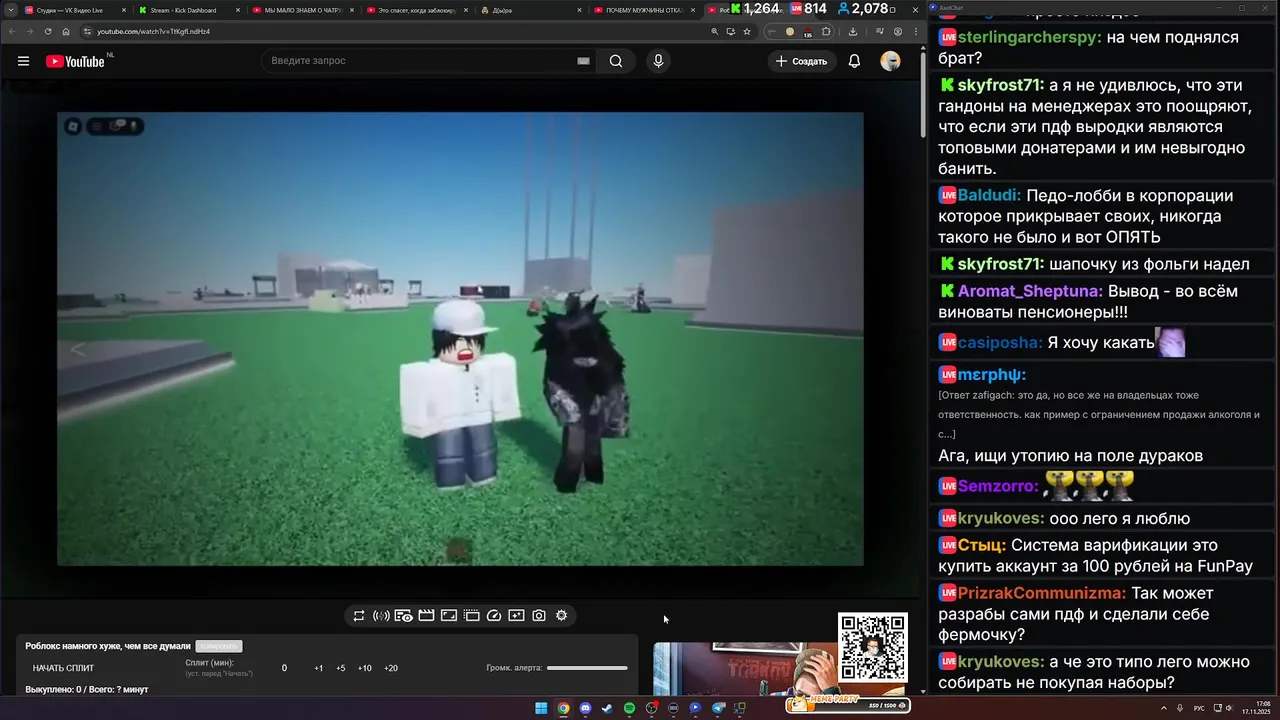The height and width of the screenshot is (720, 1280).
Task: Click the YouTube page vertical scrollbar
Action: [x=923, y=95]
